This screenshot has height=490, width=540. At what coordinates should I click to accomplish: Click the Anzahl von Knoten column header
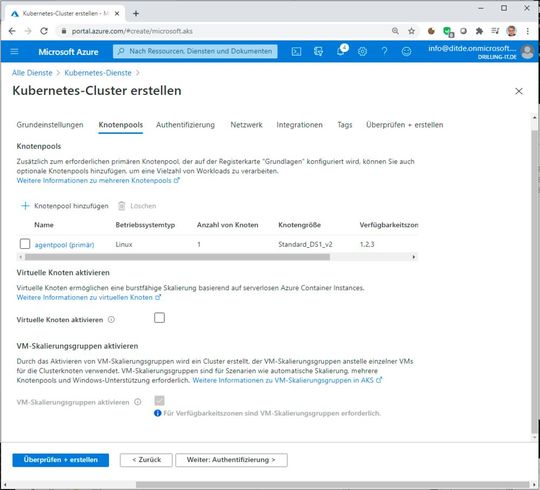(227, 225)
